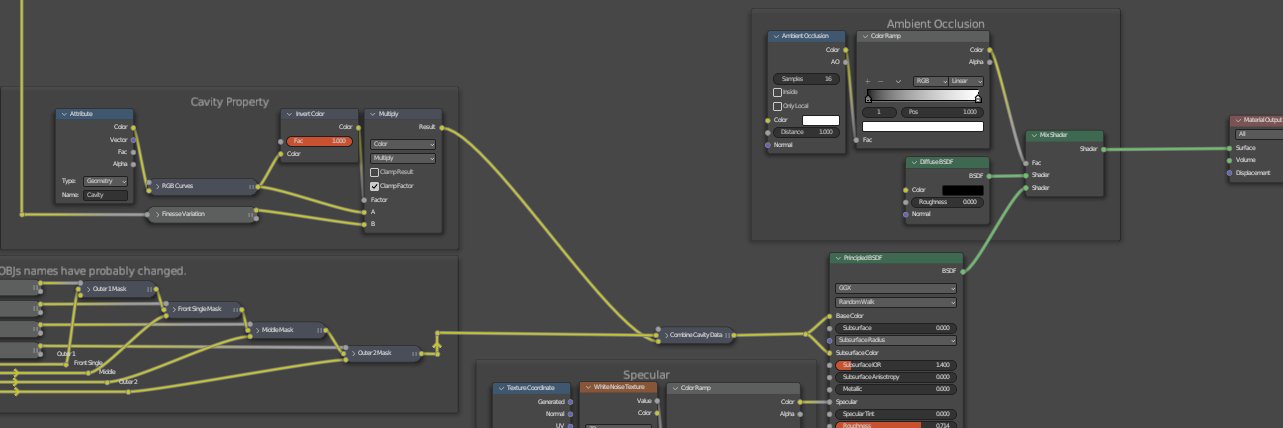1283x428 pixels.
Task: Click the Value output socket of White Noise Texture
Action: (x=657, y=401)
